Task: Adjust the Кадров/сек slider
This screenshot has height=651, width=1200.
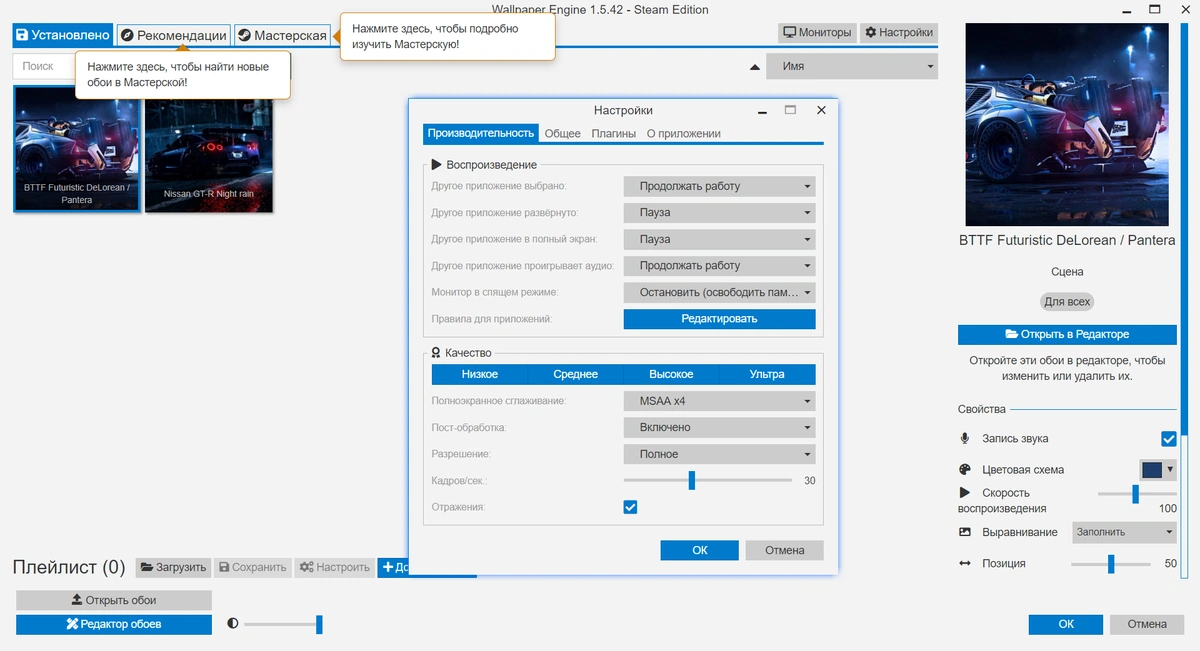Action: [x=691, y=481]
